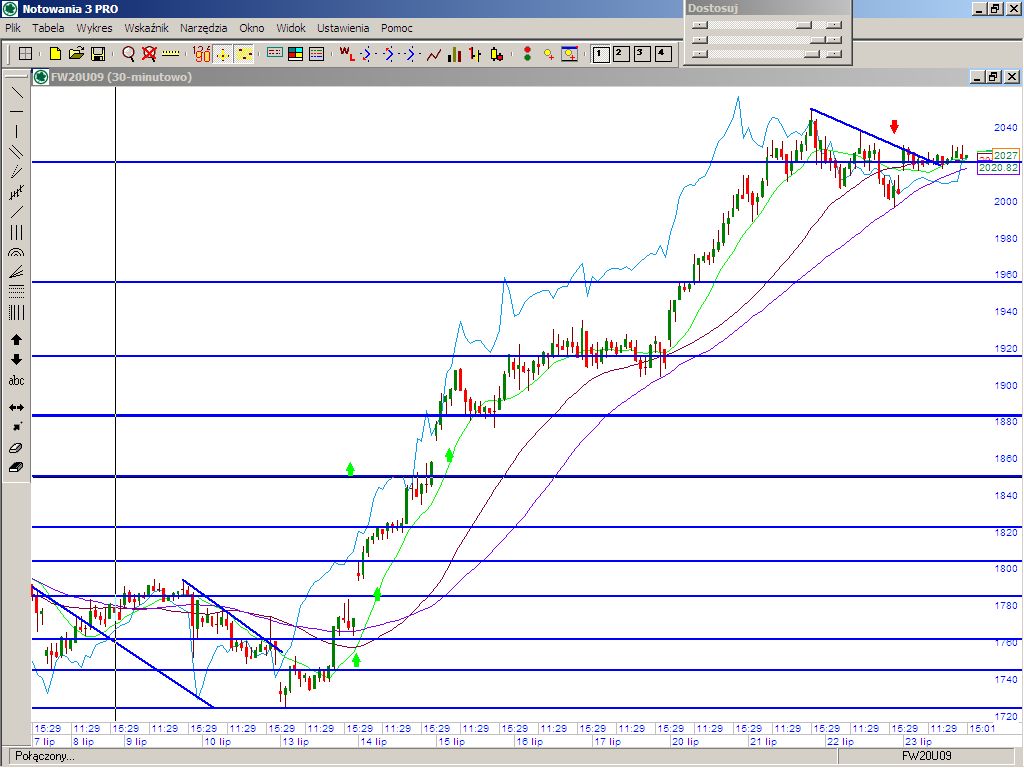Select the down arrow marker tool
The height and width of the screenshot is (768, 1024).
click(16, 360)
